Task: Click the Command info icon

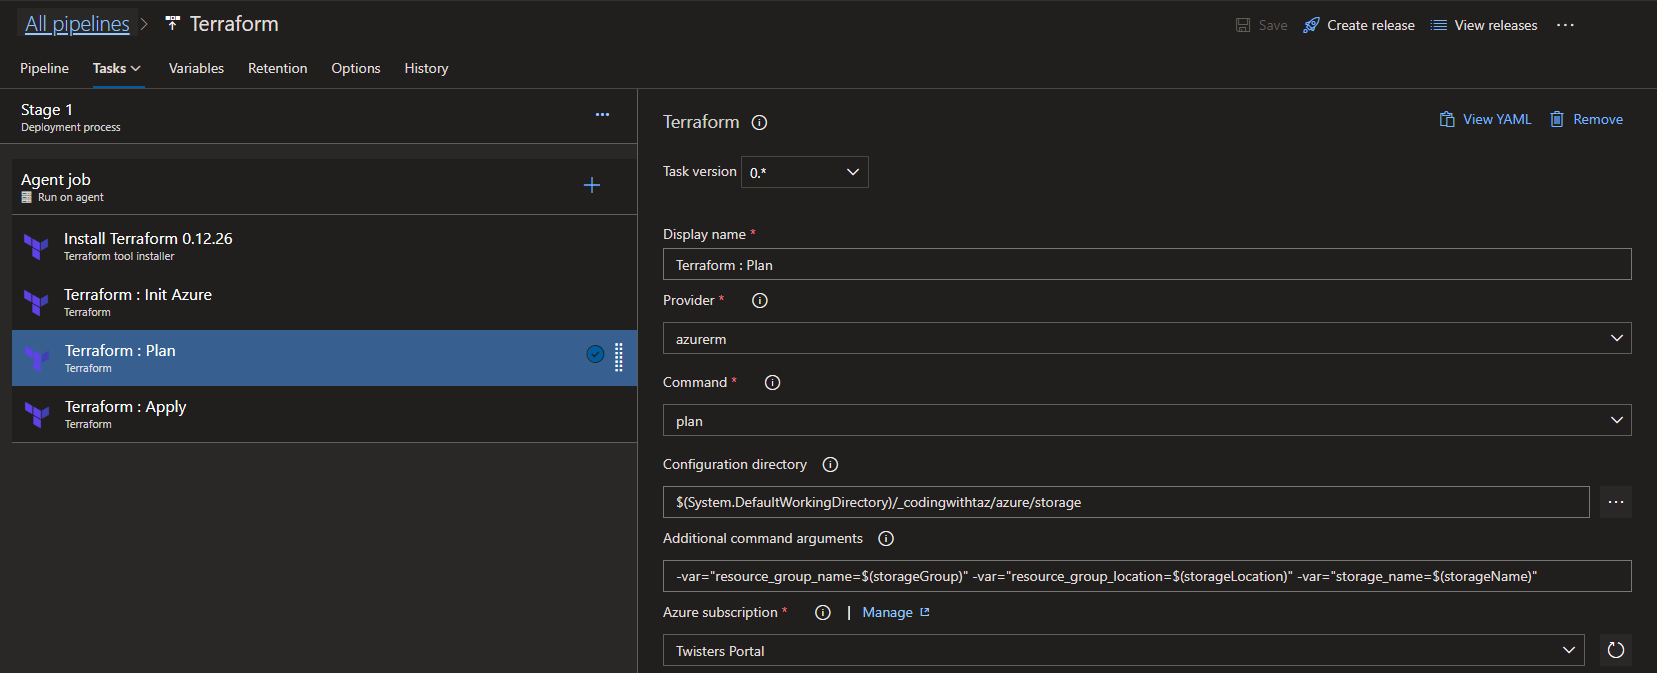Action: (x=772, y=383)
